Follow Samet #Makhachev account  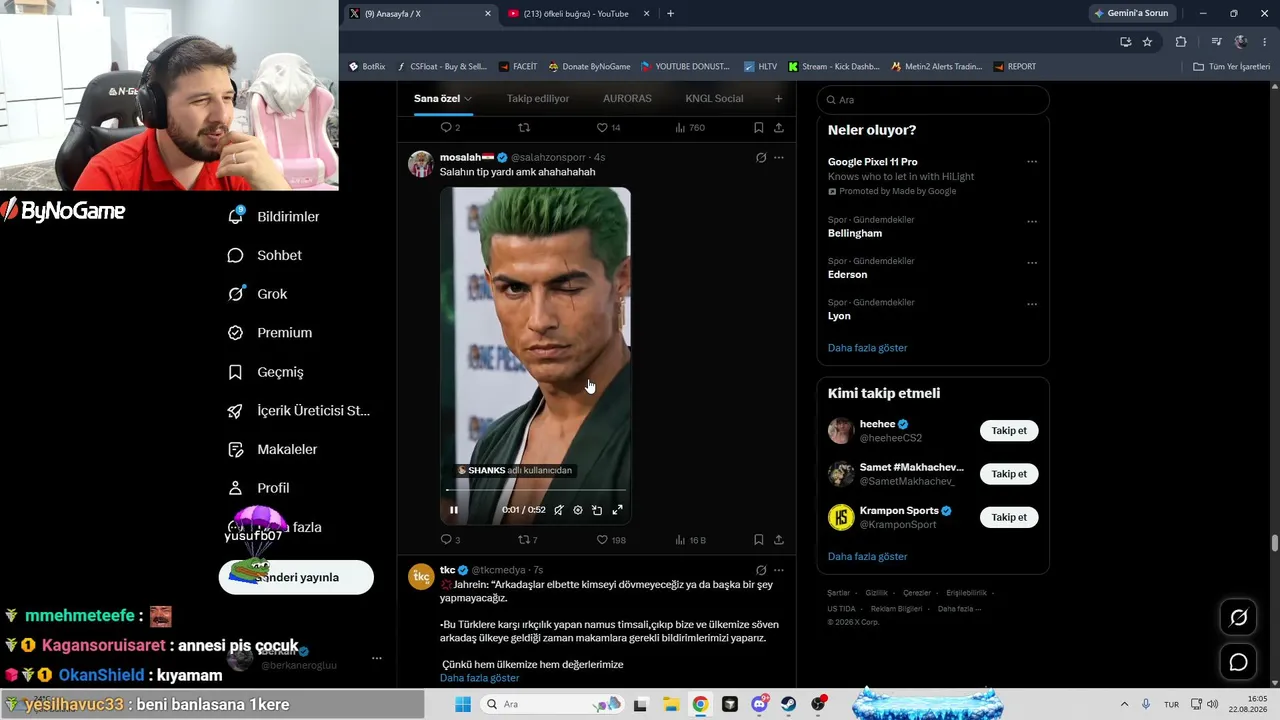1009,474
